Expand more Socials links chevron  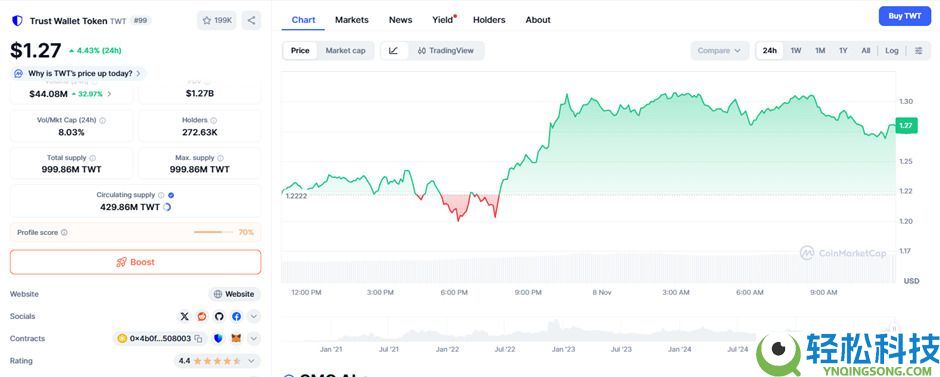coord(254,316)
